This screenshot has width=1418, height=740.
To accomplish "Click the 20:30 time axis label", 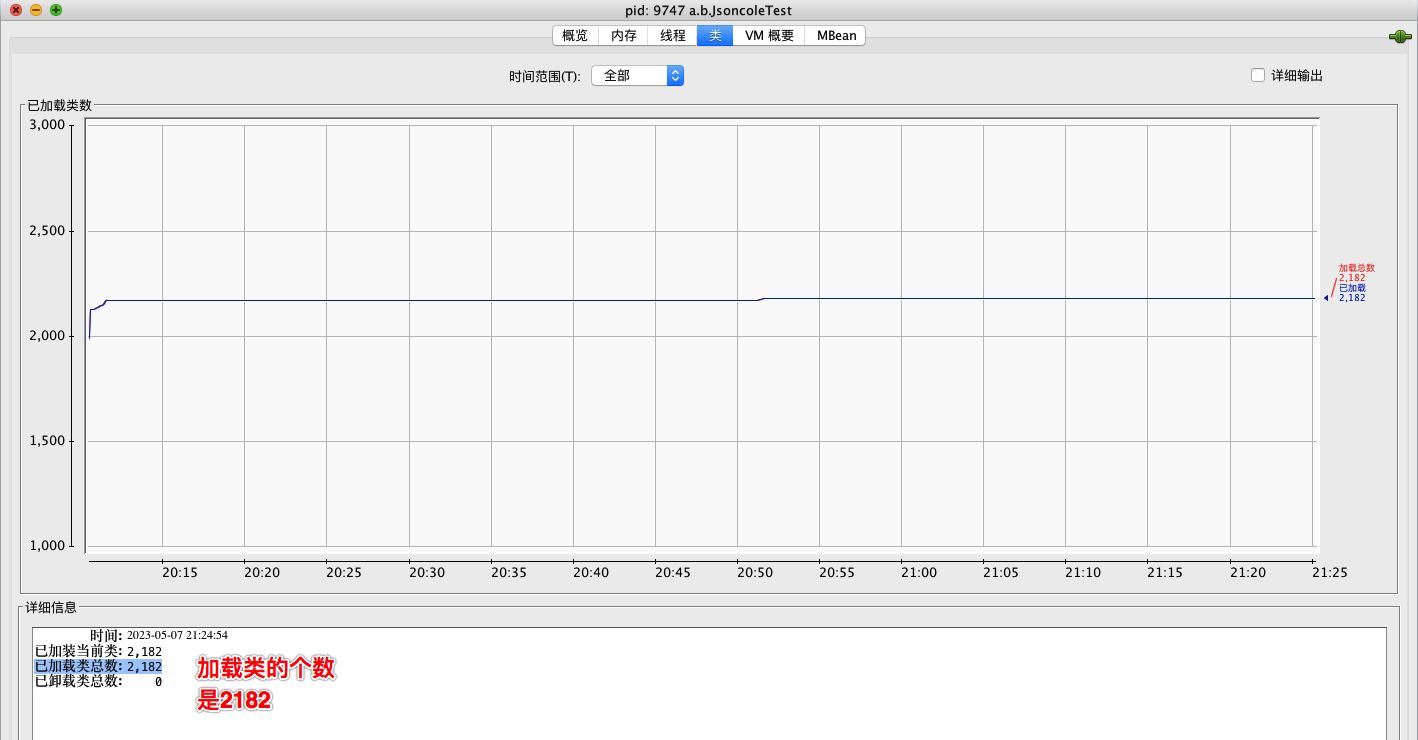I will pos(427,573).
